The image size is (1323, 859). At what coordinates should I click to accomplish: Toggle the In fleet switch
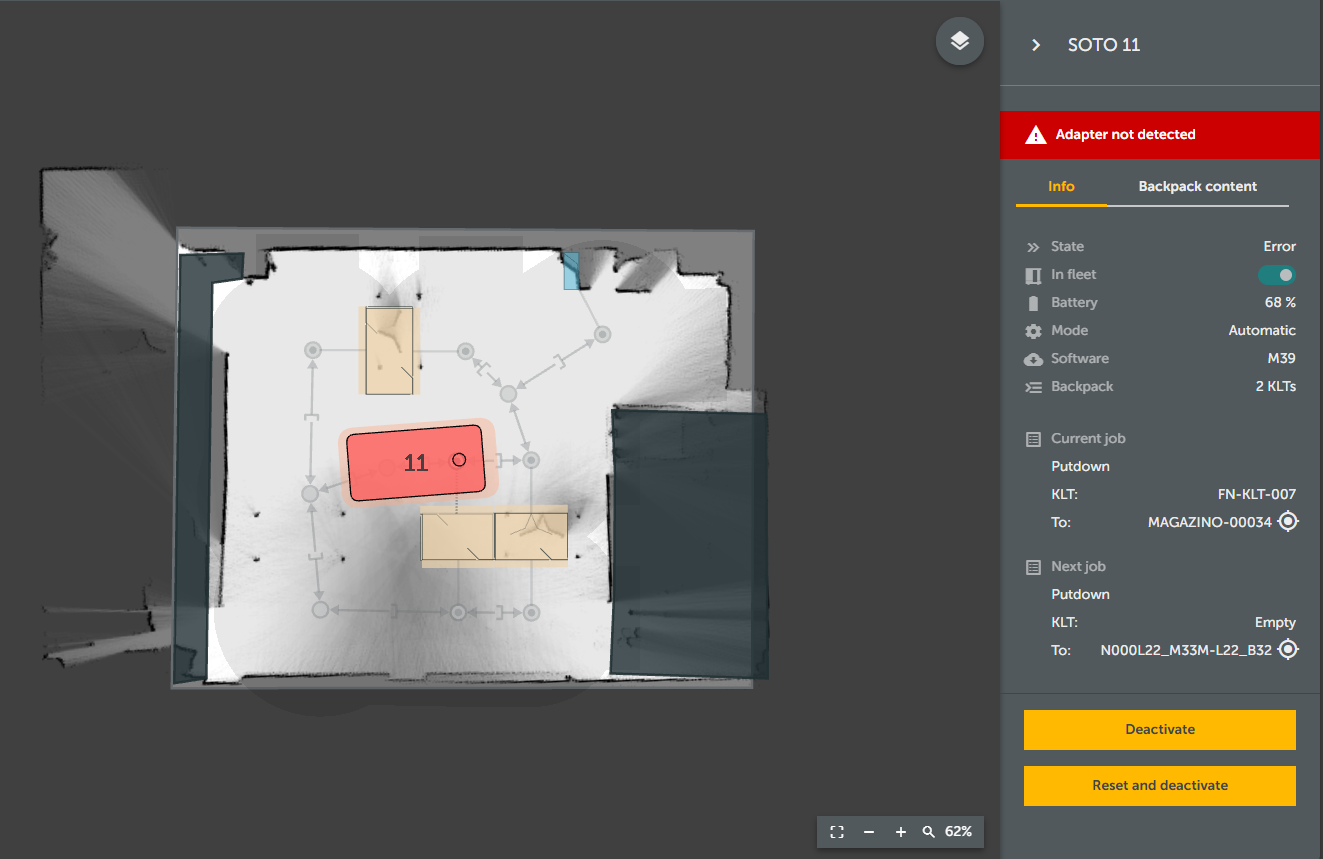[1276, 275]
